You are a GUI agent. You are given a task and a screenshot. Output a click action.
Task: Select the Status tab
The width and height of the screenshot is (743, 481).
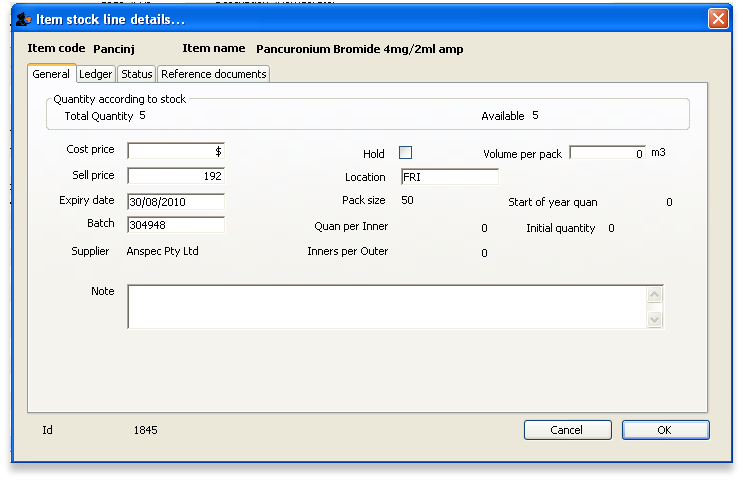click(136, 74)
